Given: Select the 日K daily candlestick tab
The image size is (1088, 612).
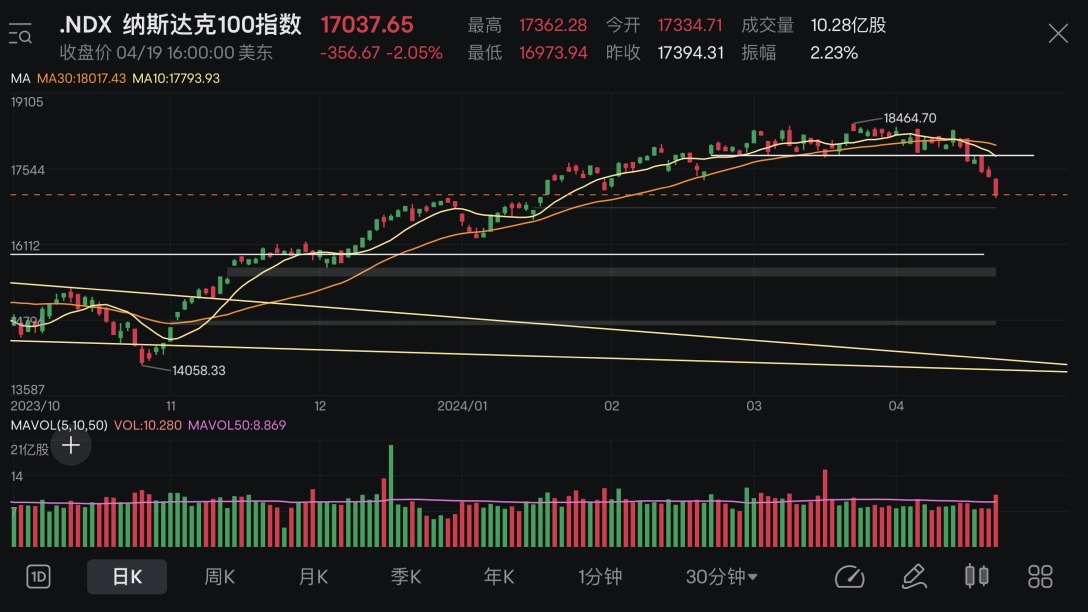Looking at the screenshot, I should 127,577.
